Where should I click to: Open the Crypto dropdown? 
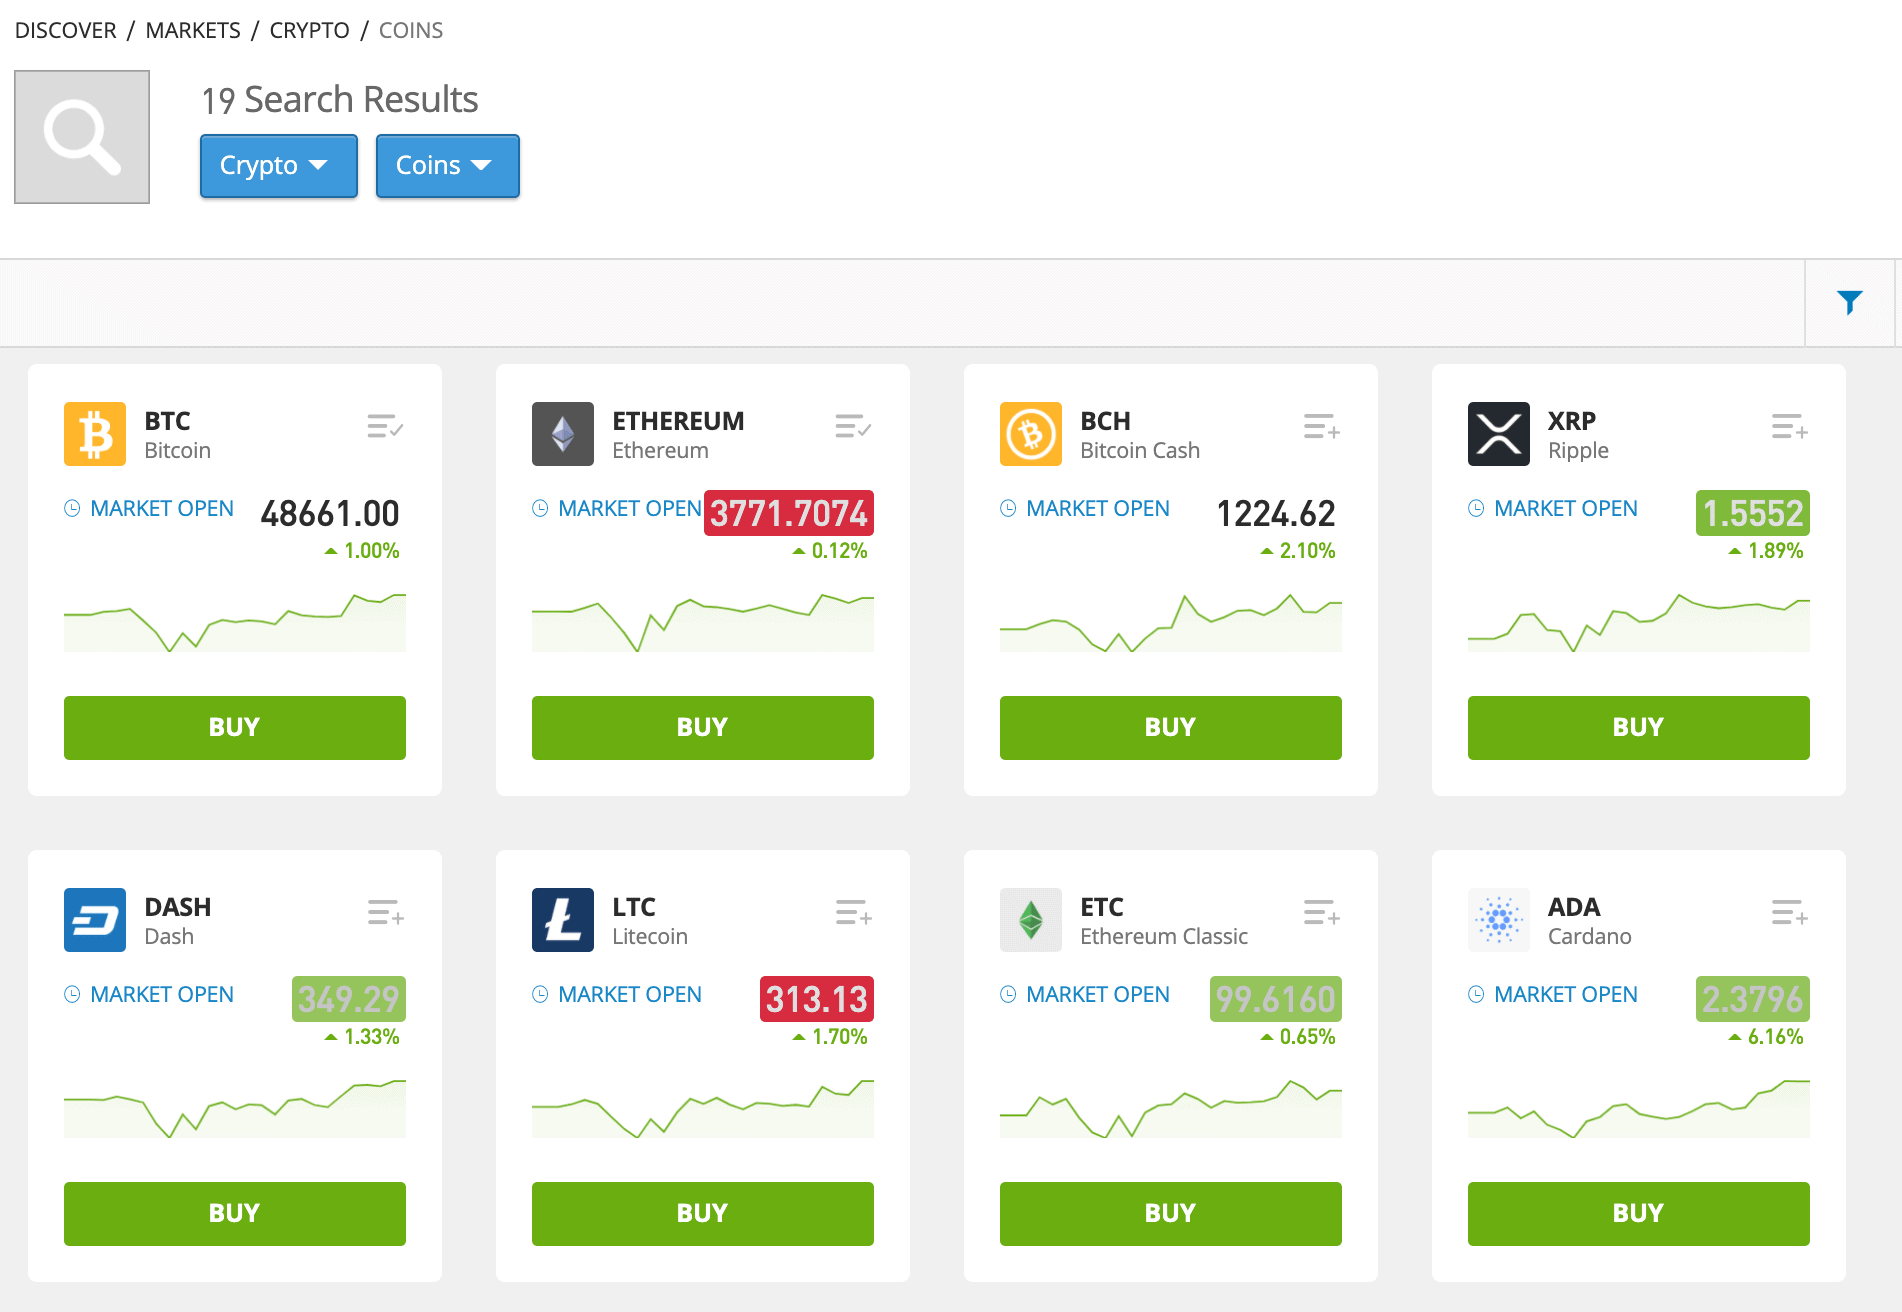tap(278, 165)
